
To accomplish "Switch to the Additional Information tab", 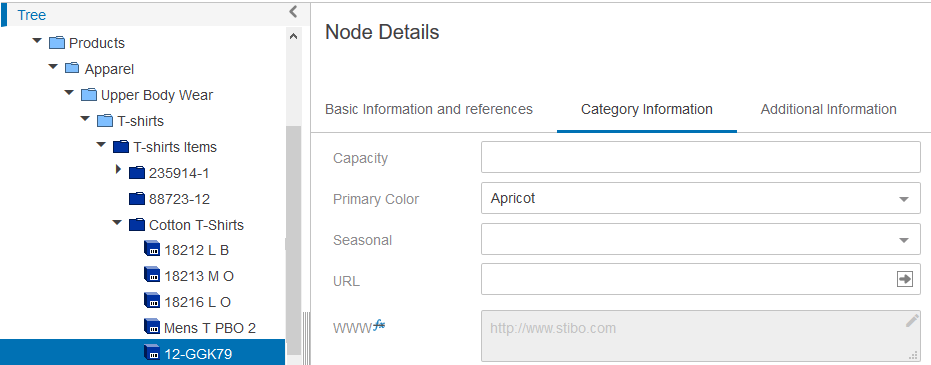I will tap(828, 109).
